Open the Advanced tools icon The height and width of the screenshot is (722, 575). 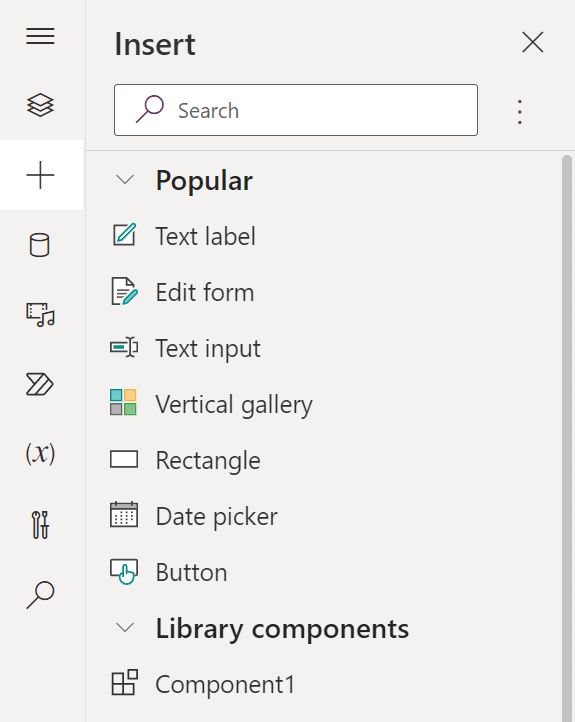(x=41, y=524)
